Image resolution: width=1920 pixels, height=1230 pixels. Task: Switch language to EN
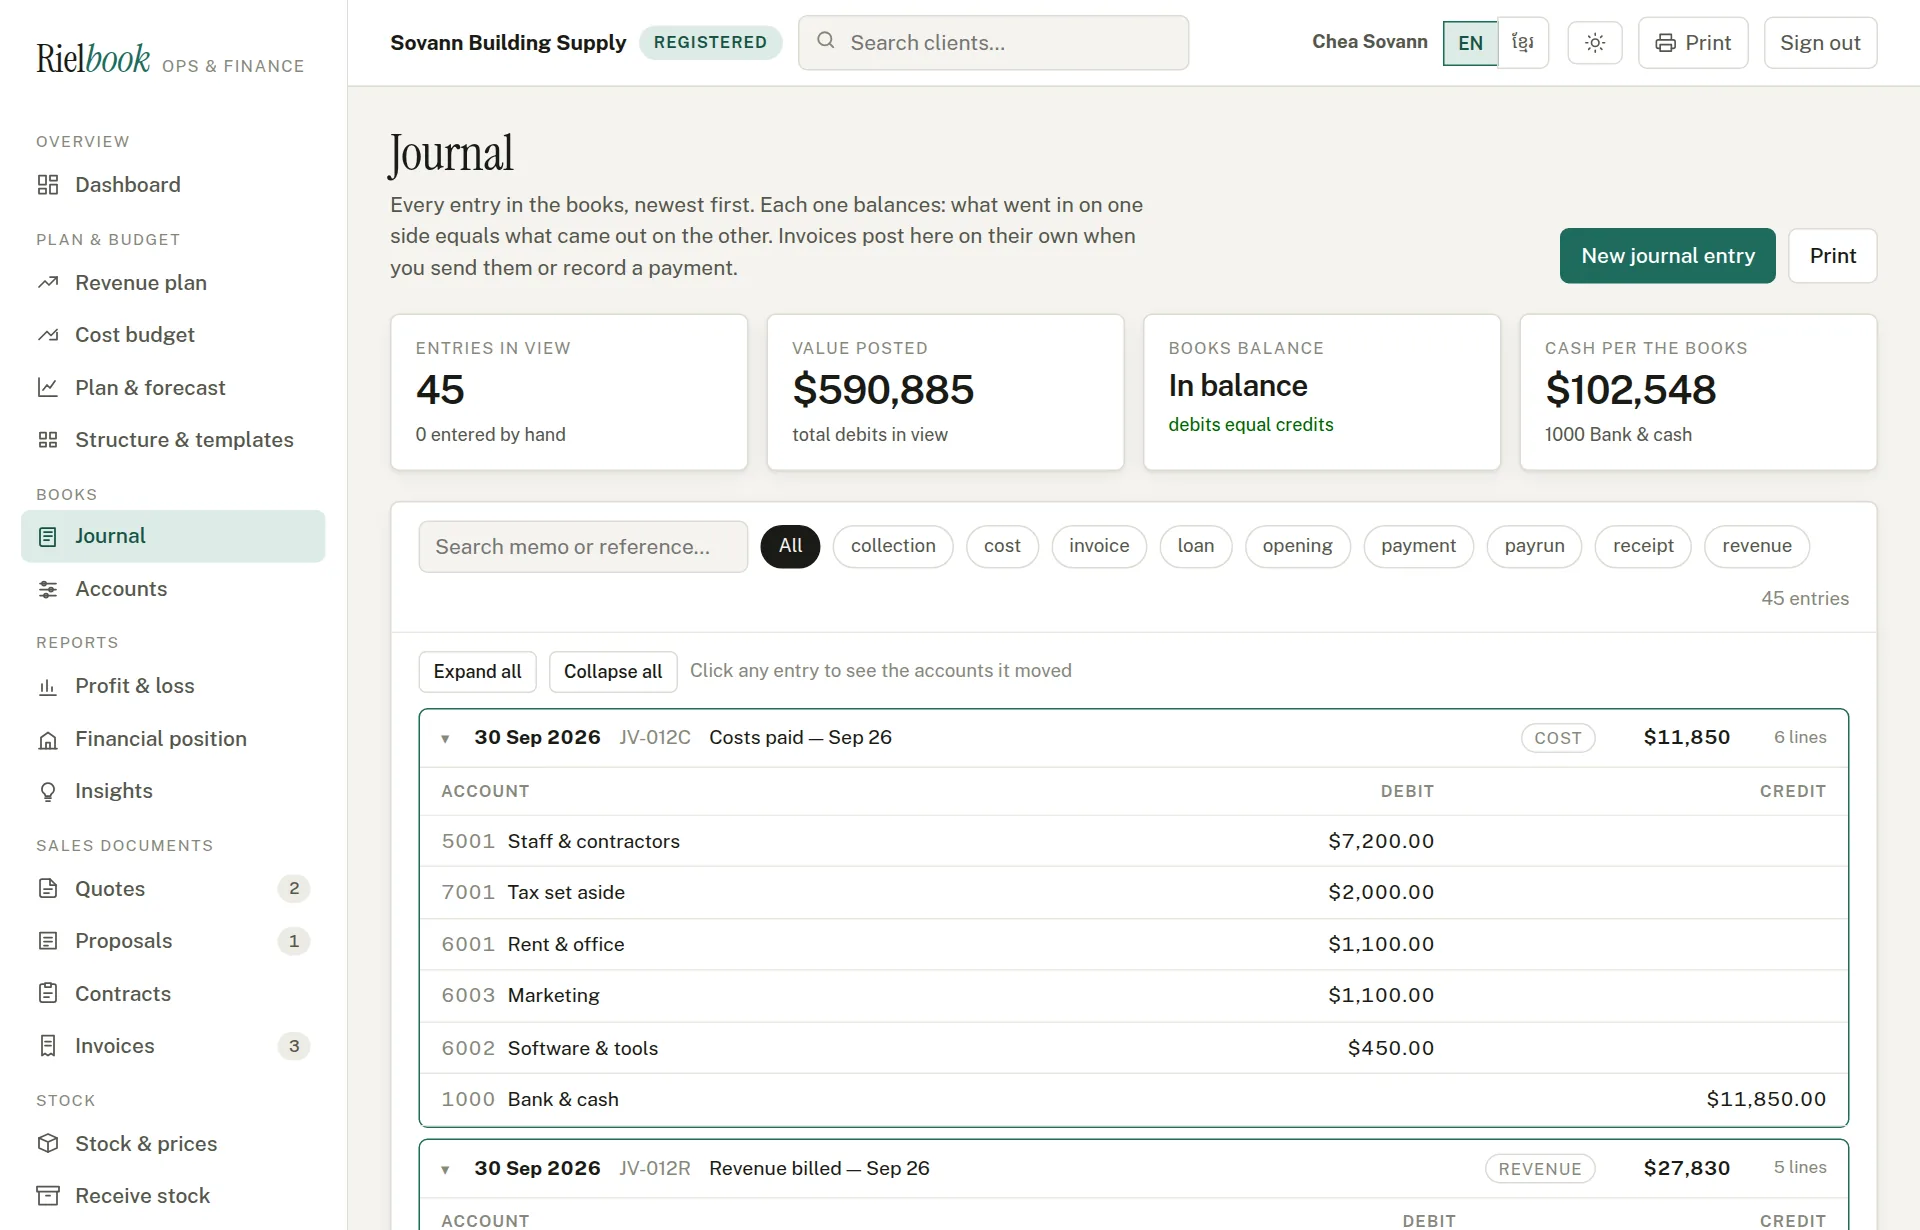click(x=1470, y=43)
